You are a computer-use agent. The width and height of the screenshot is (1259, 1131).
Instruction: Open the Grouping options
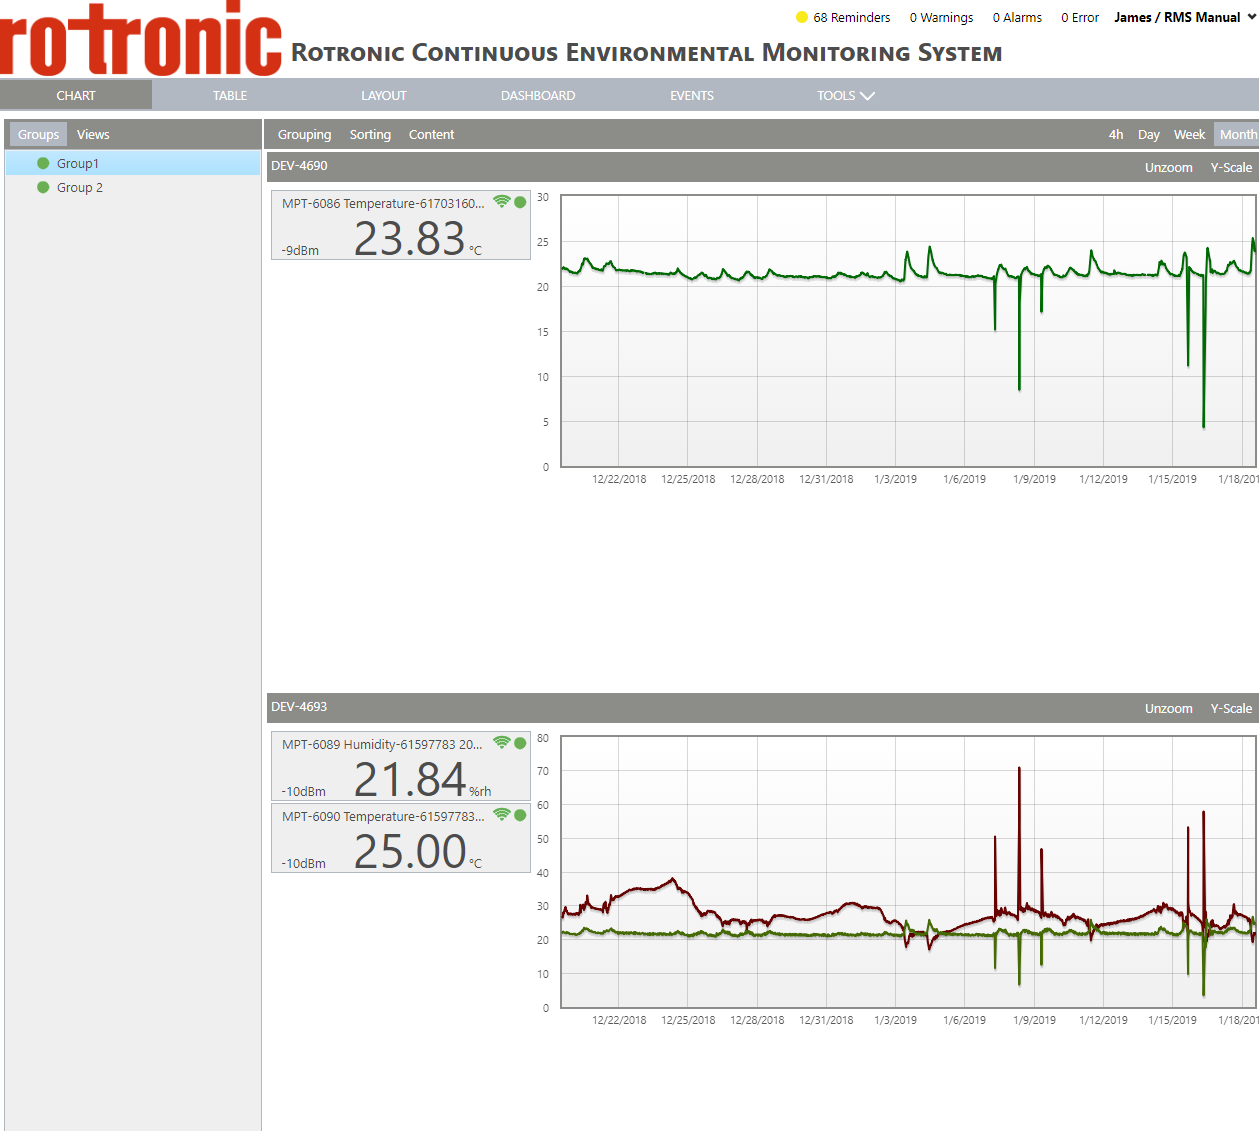[x=304, y=134]
